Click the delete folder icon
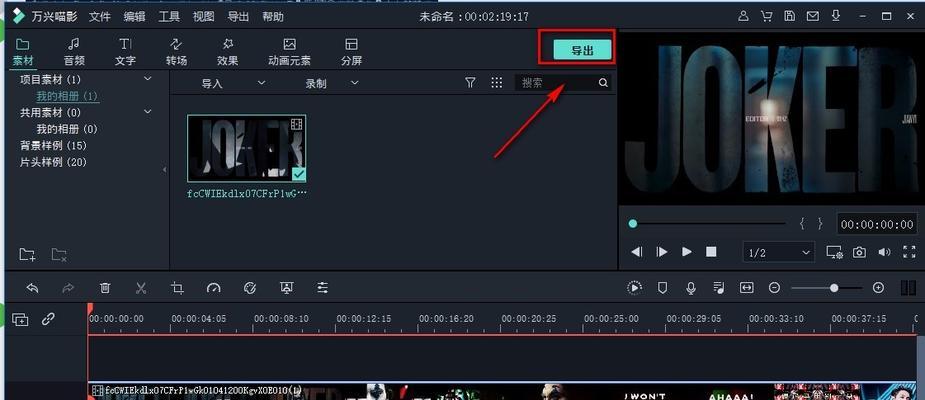The height and width of the screenshot is (400, 925). 59,254
